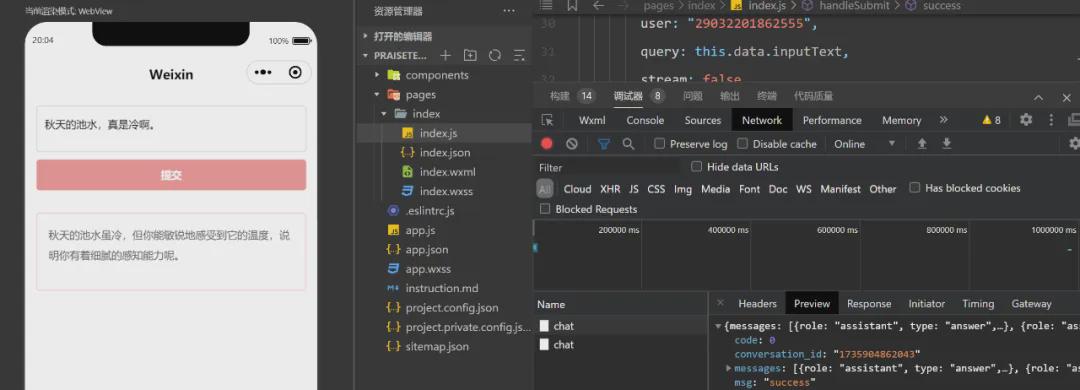The height and width of the screenshot is (390, 1080).
Task: Switch to the Console tab
Action: tap(645, 120)
